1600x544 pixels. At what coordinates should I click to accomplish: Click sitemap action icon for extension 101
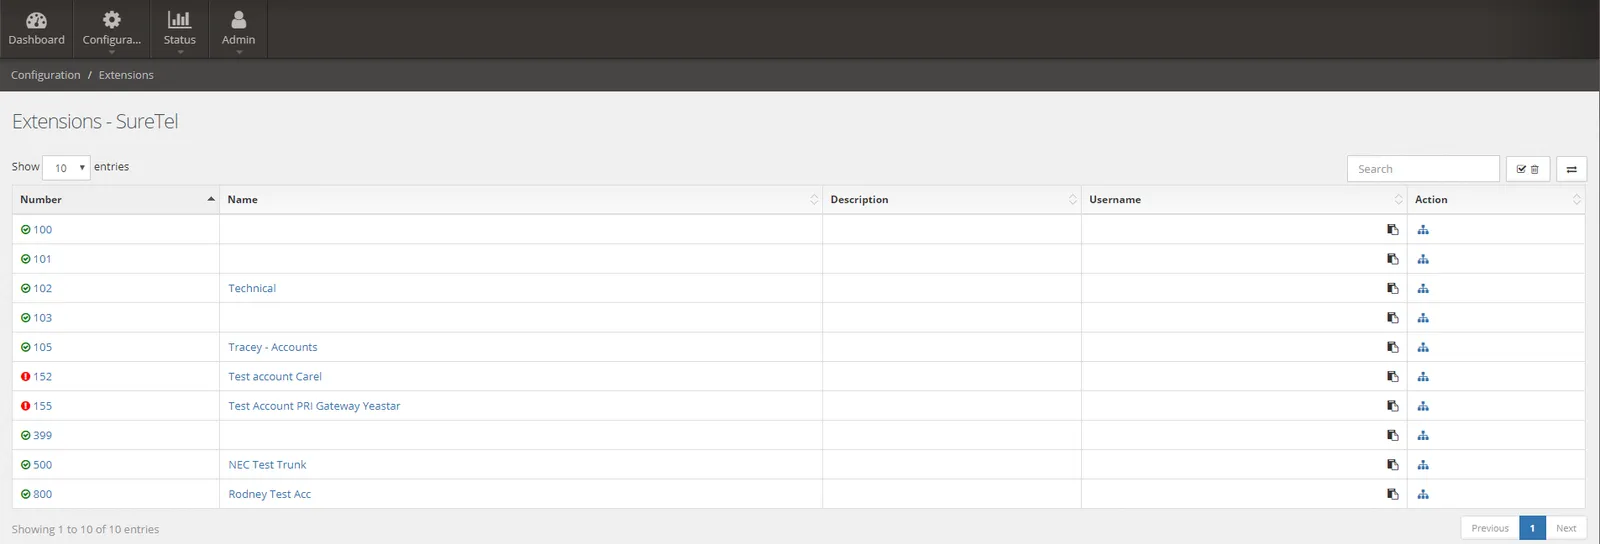tap(1423, 259)
